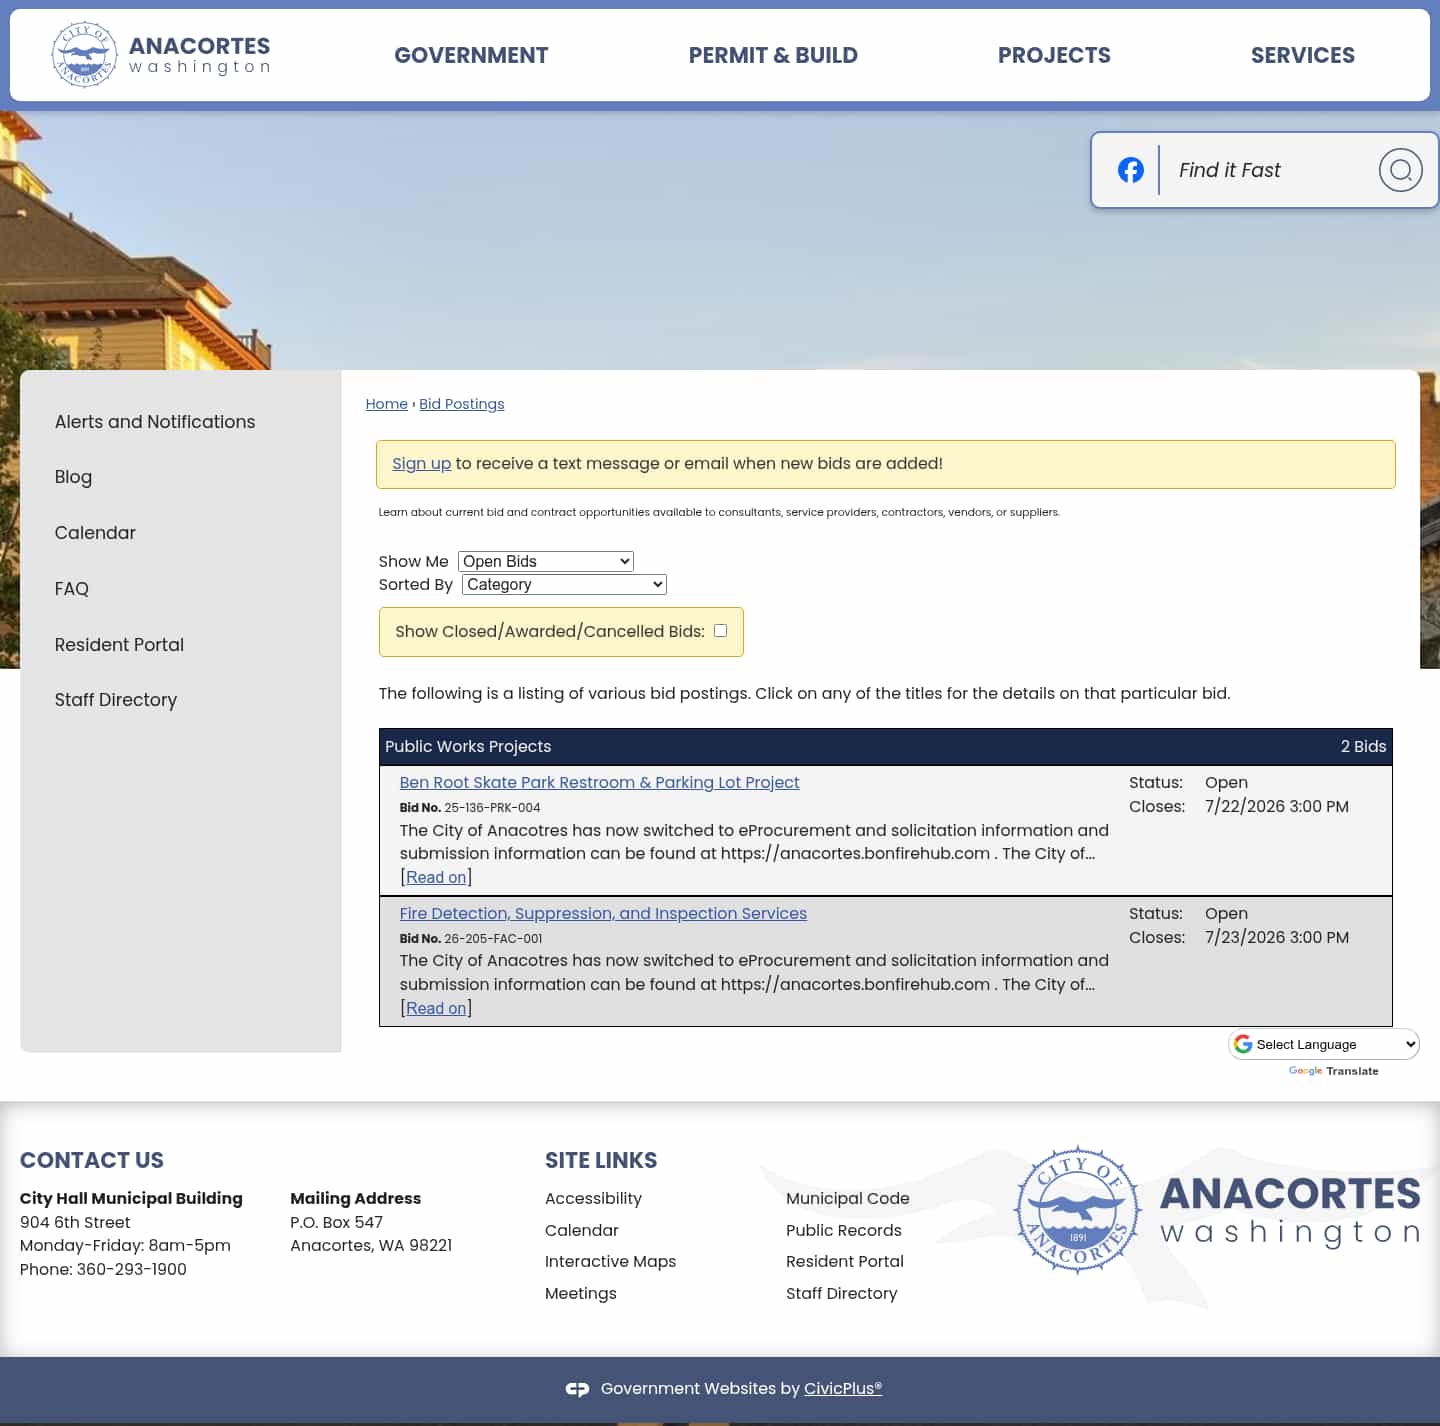Click the Bid Postings breadcrumb link

click(x=461, y=404)
